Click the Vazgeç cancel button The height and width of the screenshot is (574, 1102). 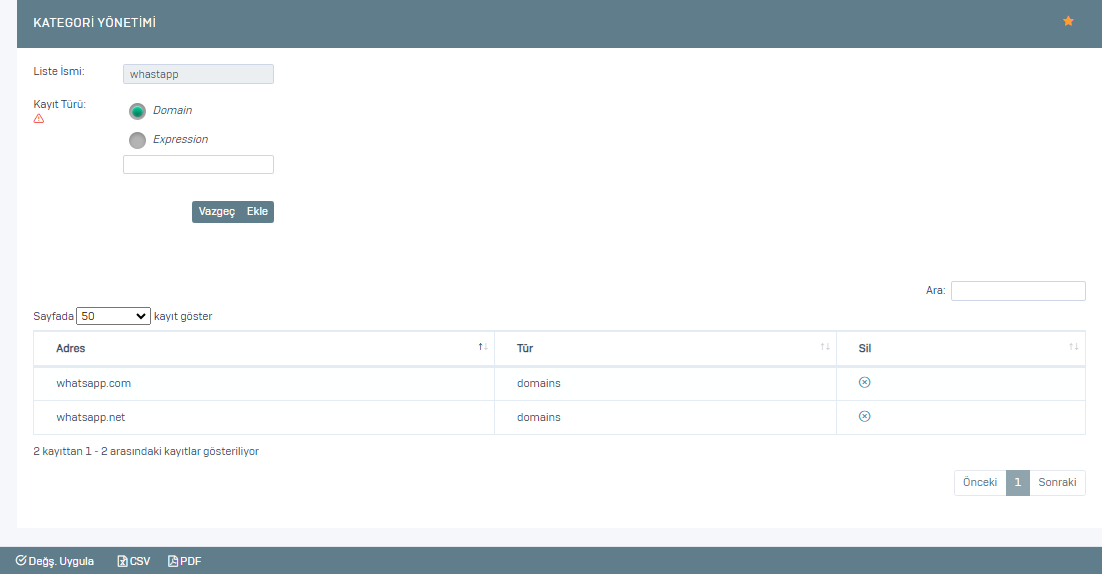click(x=216, y=211)
